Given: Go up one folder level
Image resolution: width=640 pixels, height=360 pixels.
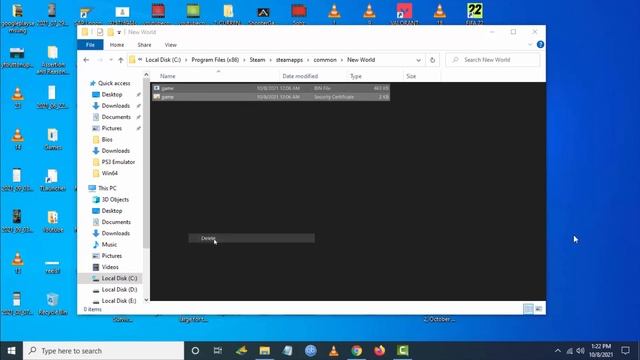Looking at the screenshot, I should [121, 60].
